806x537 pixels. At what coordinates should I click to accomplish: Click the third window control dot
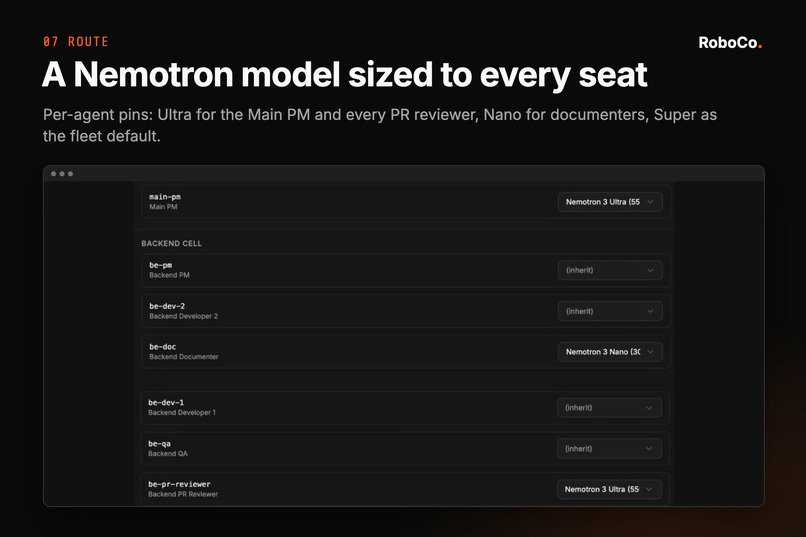[70, 174]
